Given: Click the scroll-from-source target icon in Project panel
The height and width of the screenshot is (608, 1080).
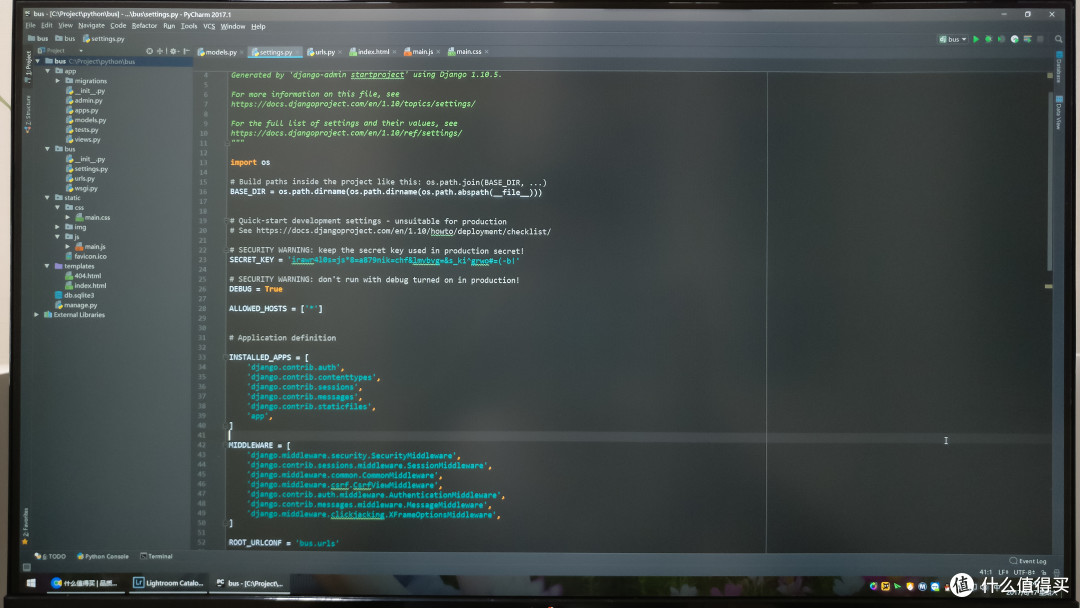Looking at the screenshot, I should (149, 51).
